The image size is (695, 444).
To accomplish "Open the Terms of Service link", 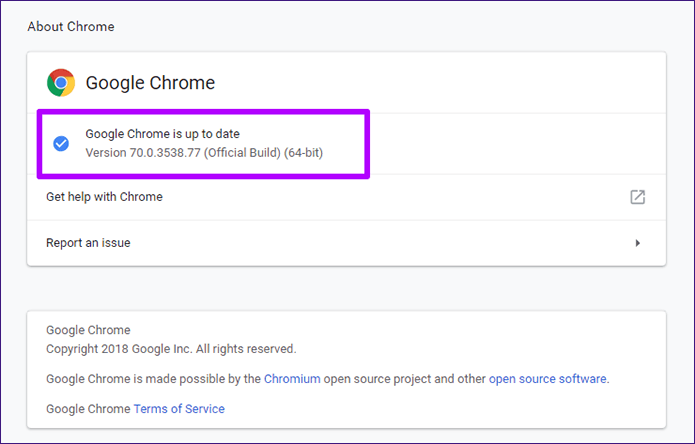I will pyautogui.click(x=179, y=409).
